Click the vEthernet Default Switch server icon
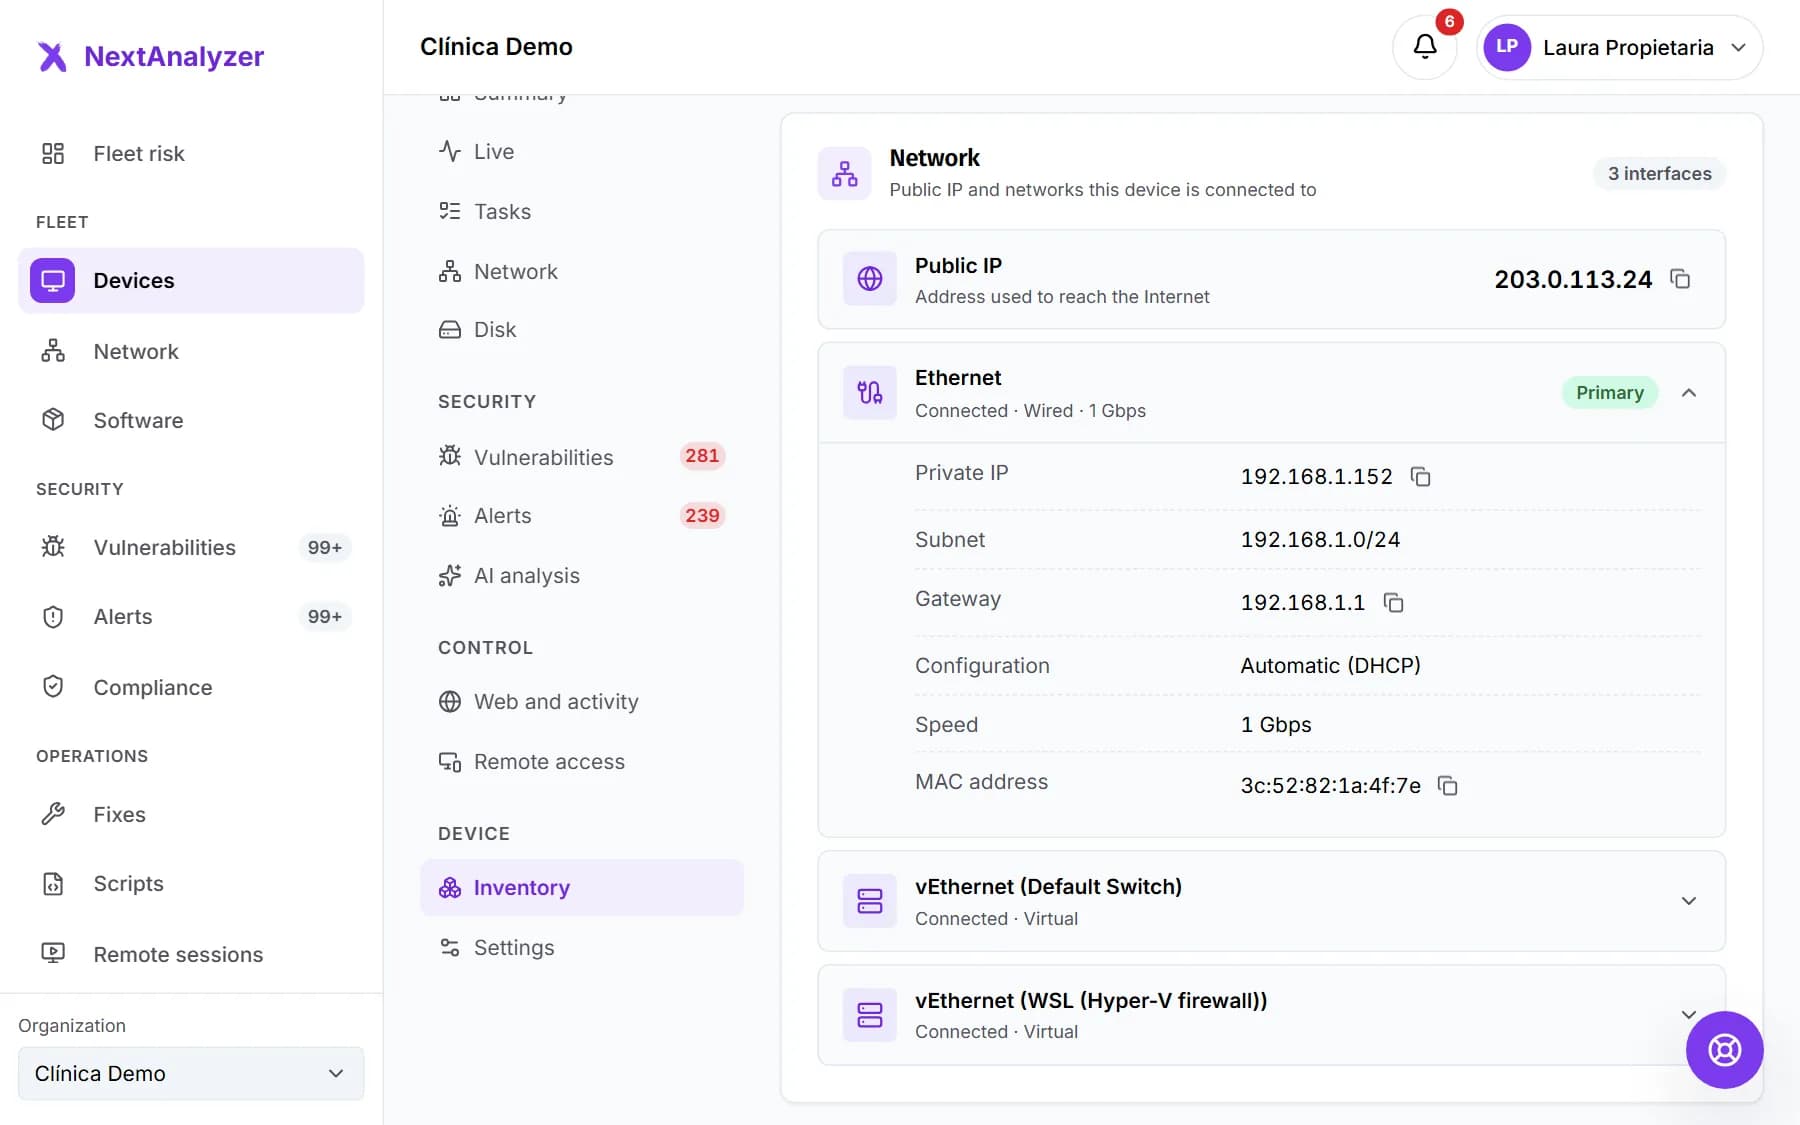The image size is (1800, 1125). 870,901
